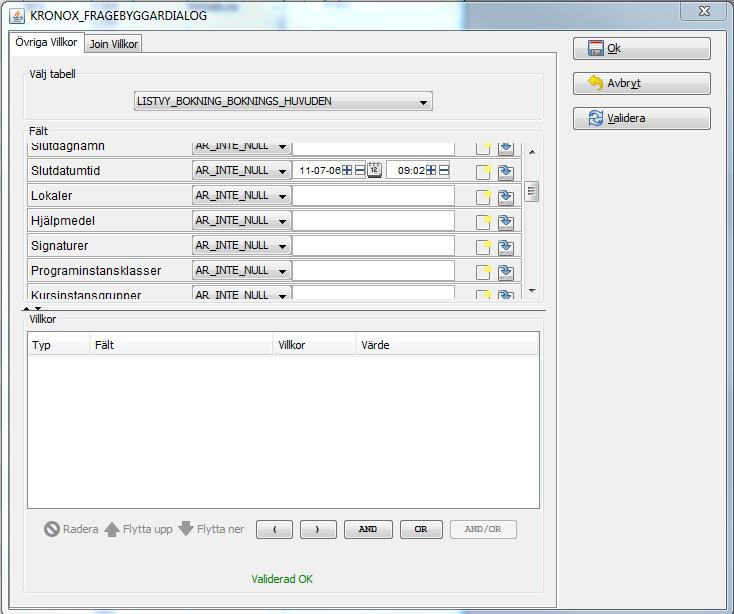The image size is (734, 614).
Task: Insert an opening parenthesis
Action: pyautogui.click(x=274, y=529)
